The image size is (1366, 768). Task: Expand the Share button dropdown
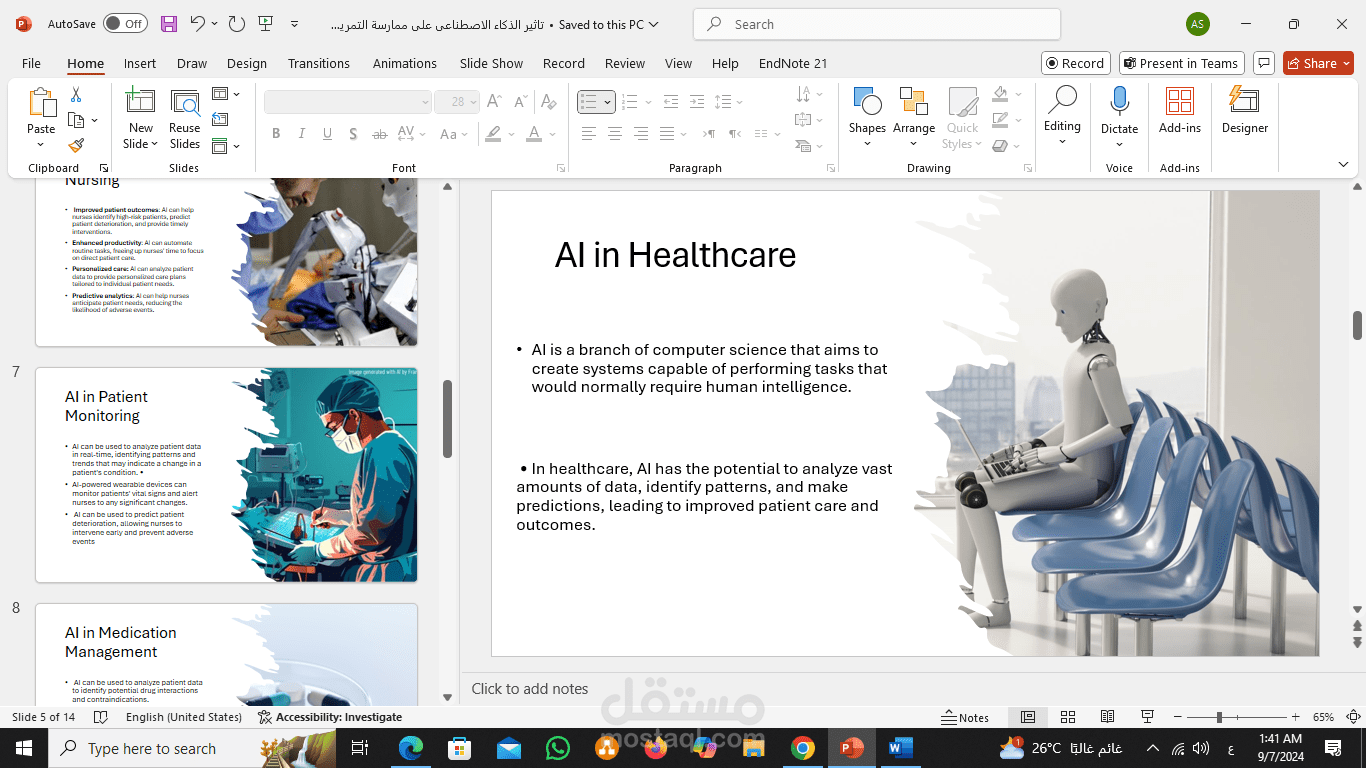1346,63
